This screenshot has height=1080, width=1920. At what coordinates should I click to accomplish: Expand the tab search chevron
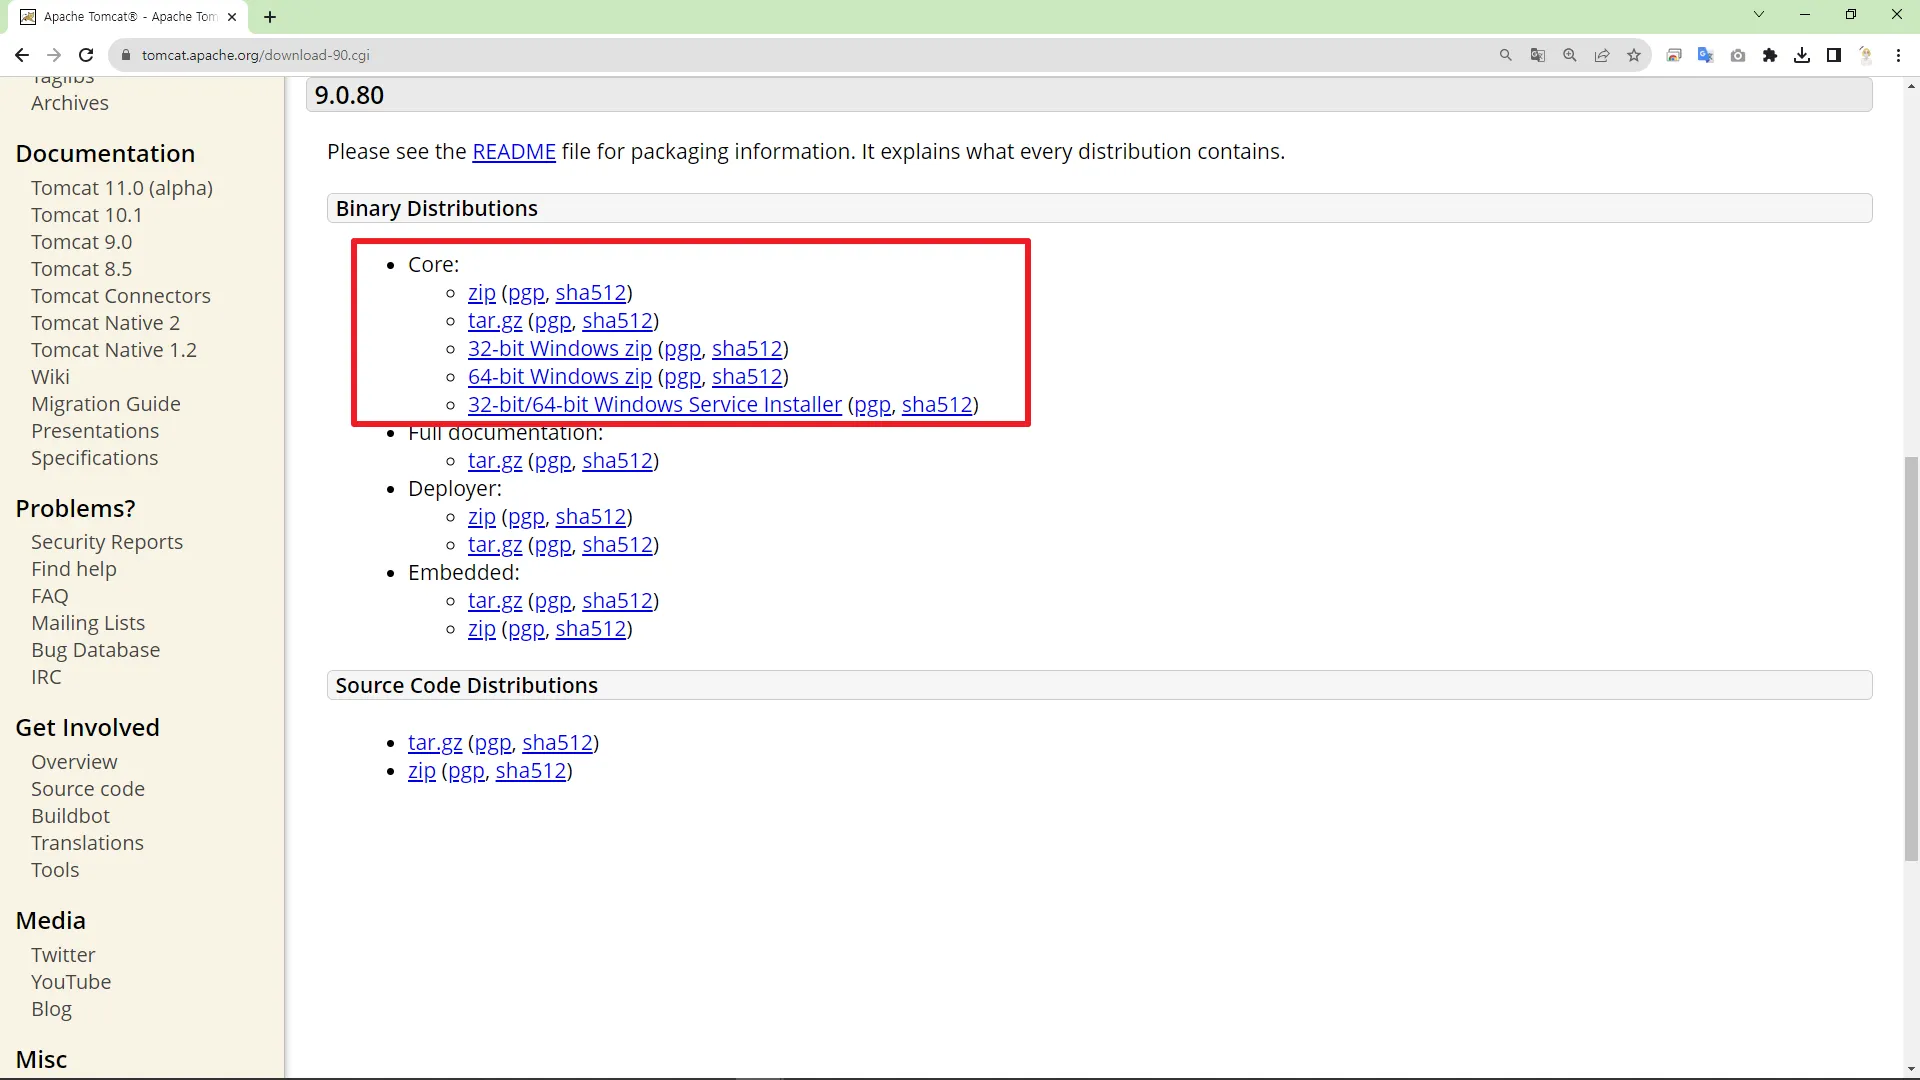[1759, 15]
